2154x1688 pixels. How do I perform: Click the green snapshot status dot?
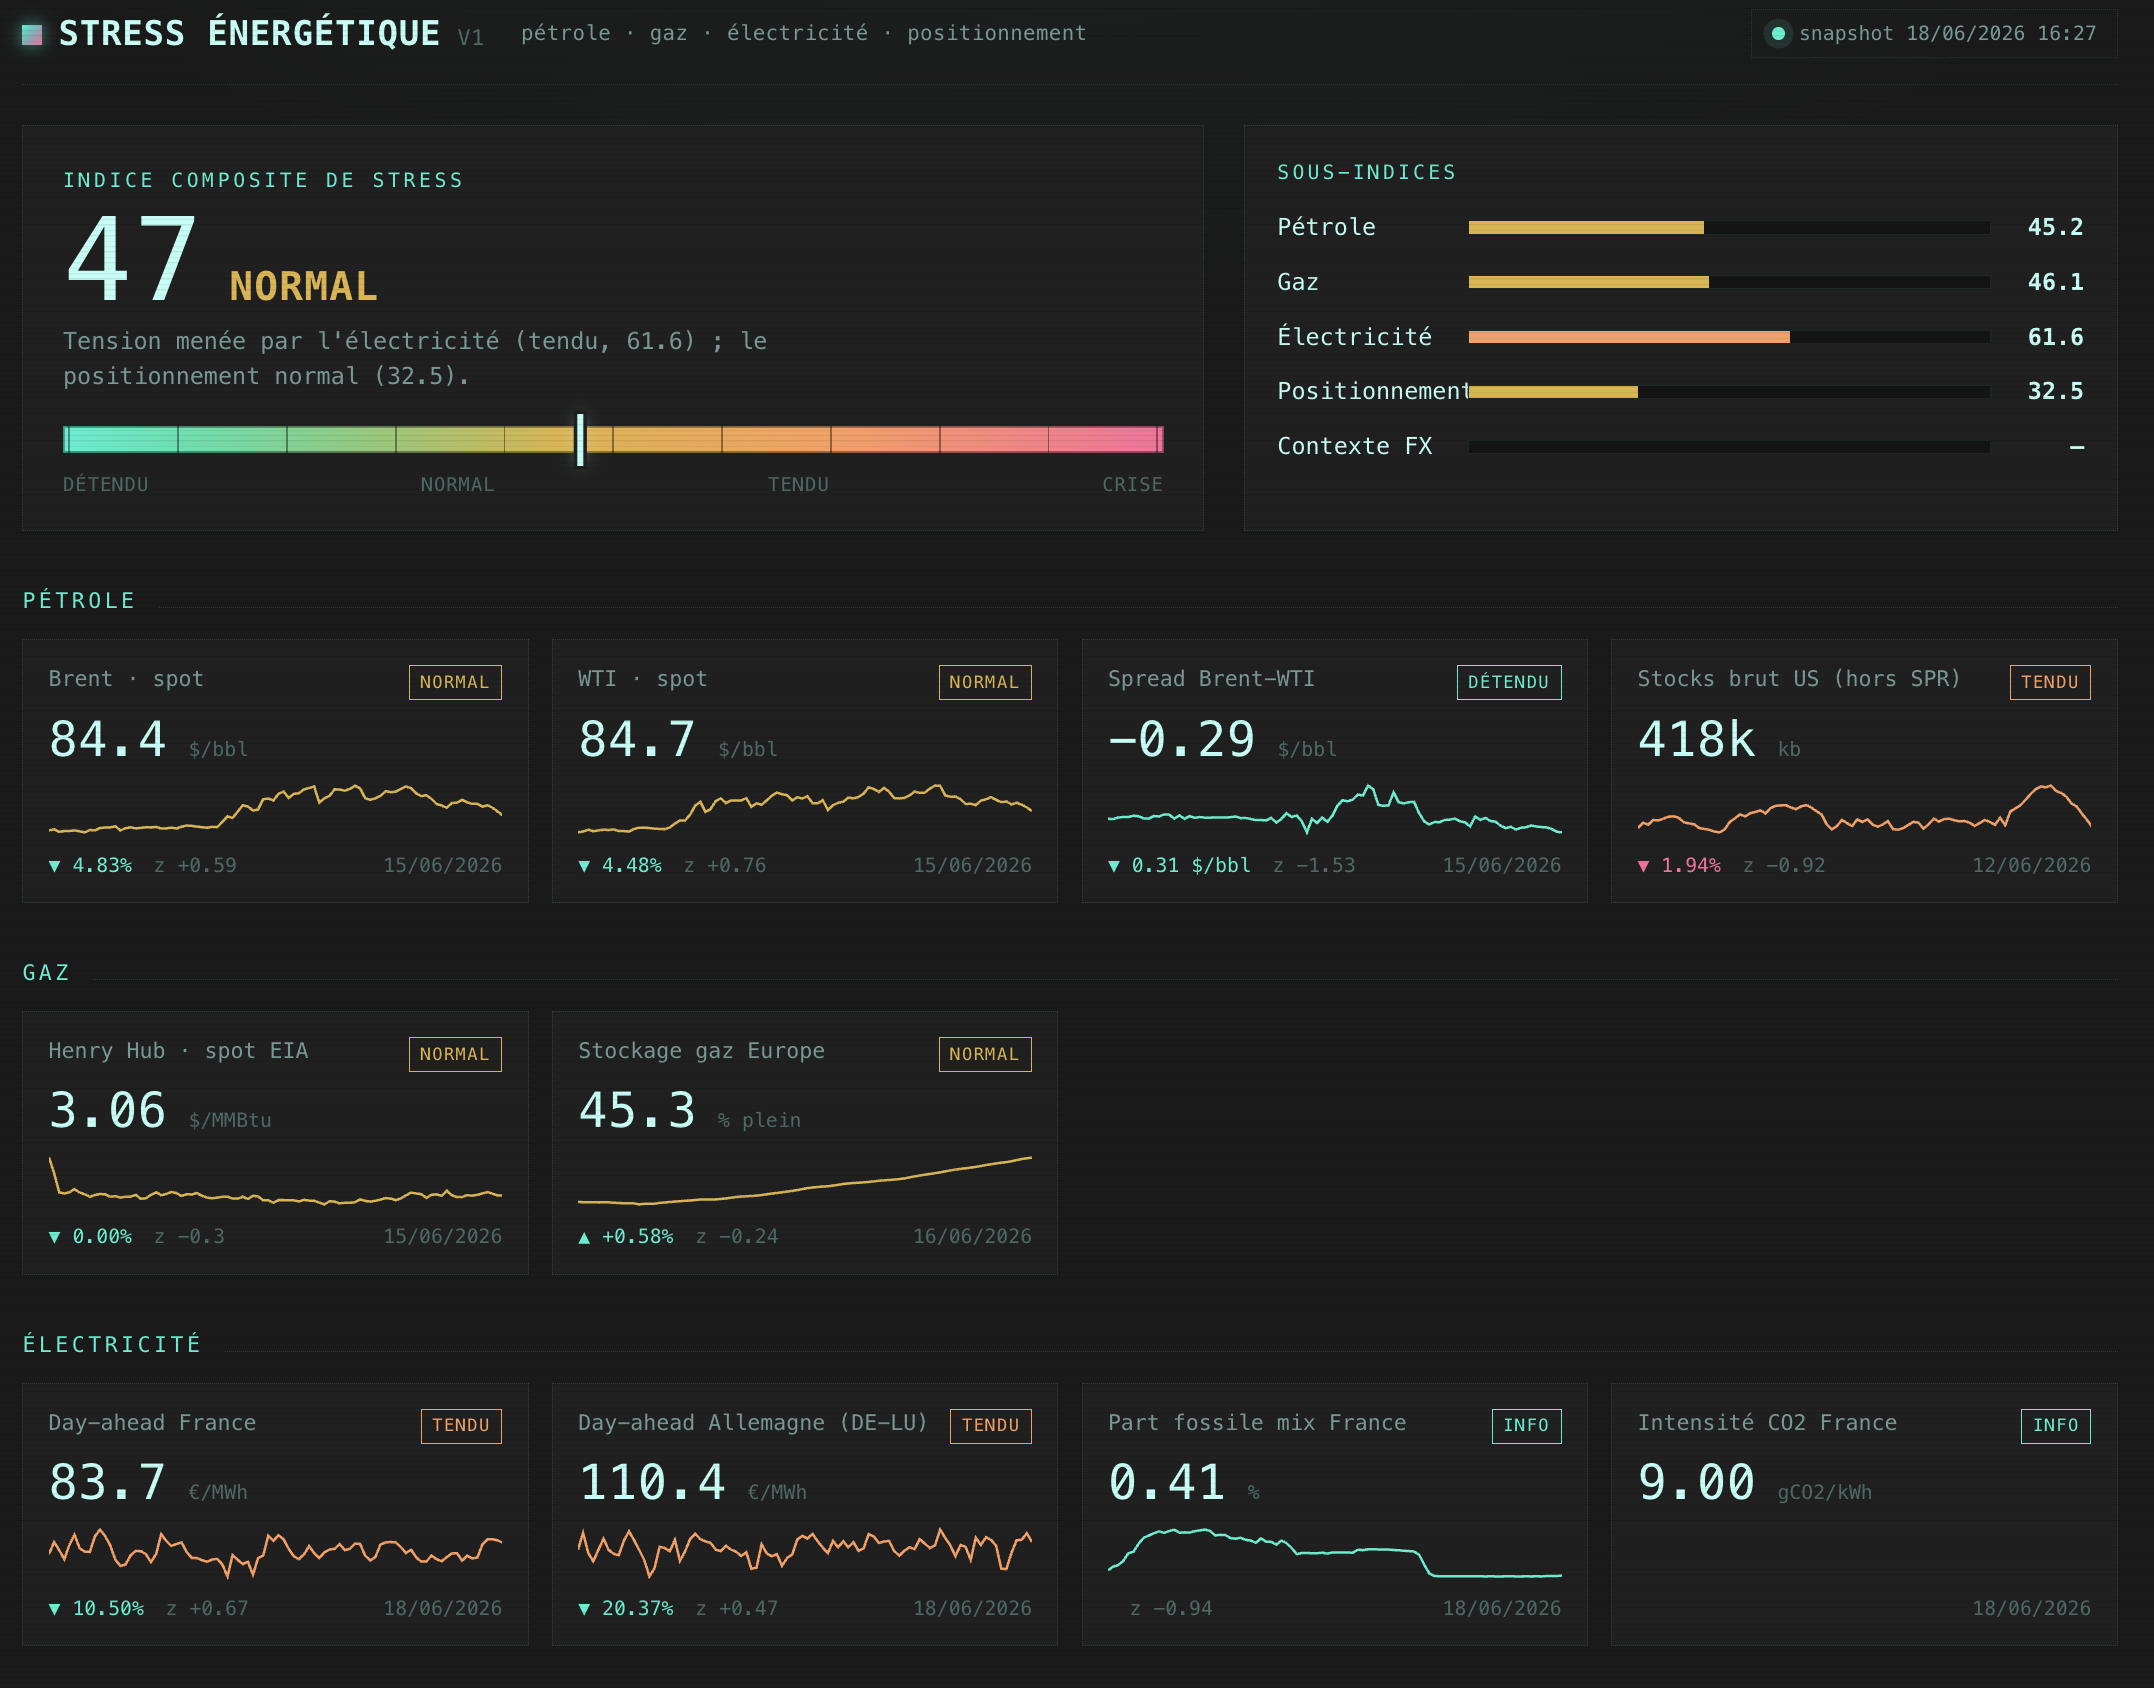[x=1778, y=34]
